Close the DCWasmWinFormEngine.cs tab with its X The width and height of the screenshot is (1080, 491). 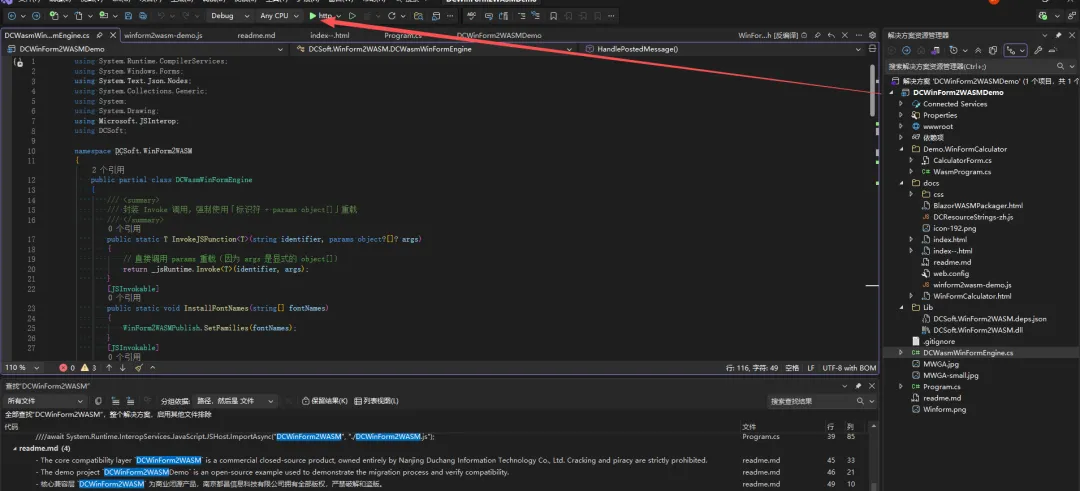(111, 34)
